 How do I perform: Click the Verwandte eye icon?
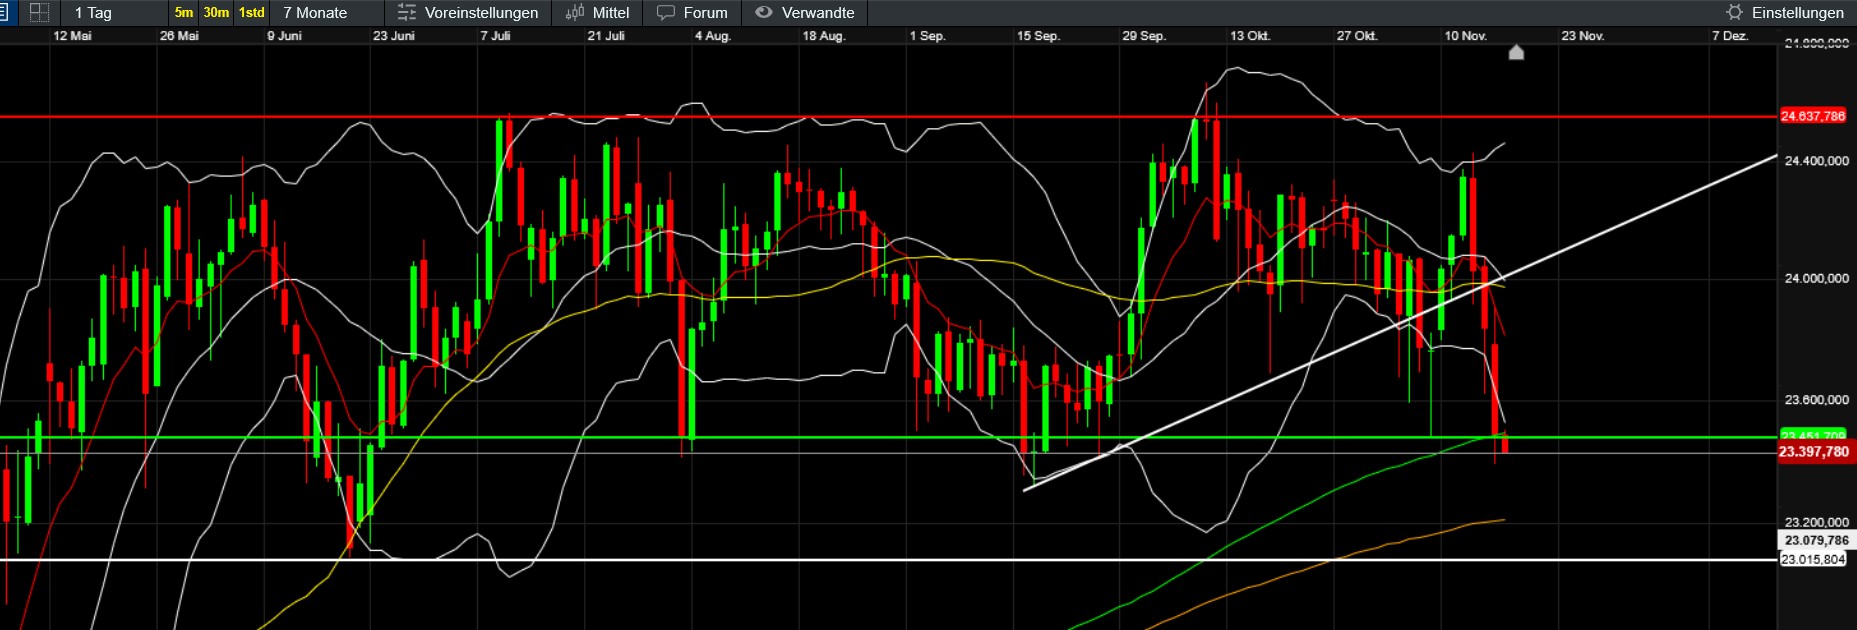pyautogui.click(x=764, y=12)
